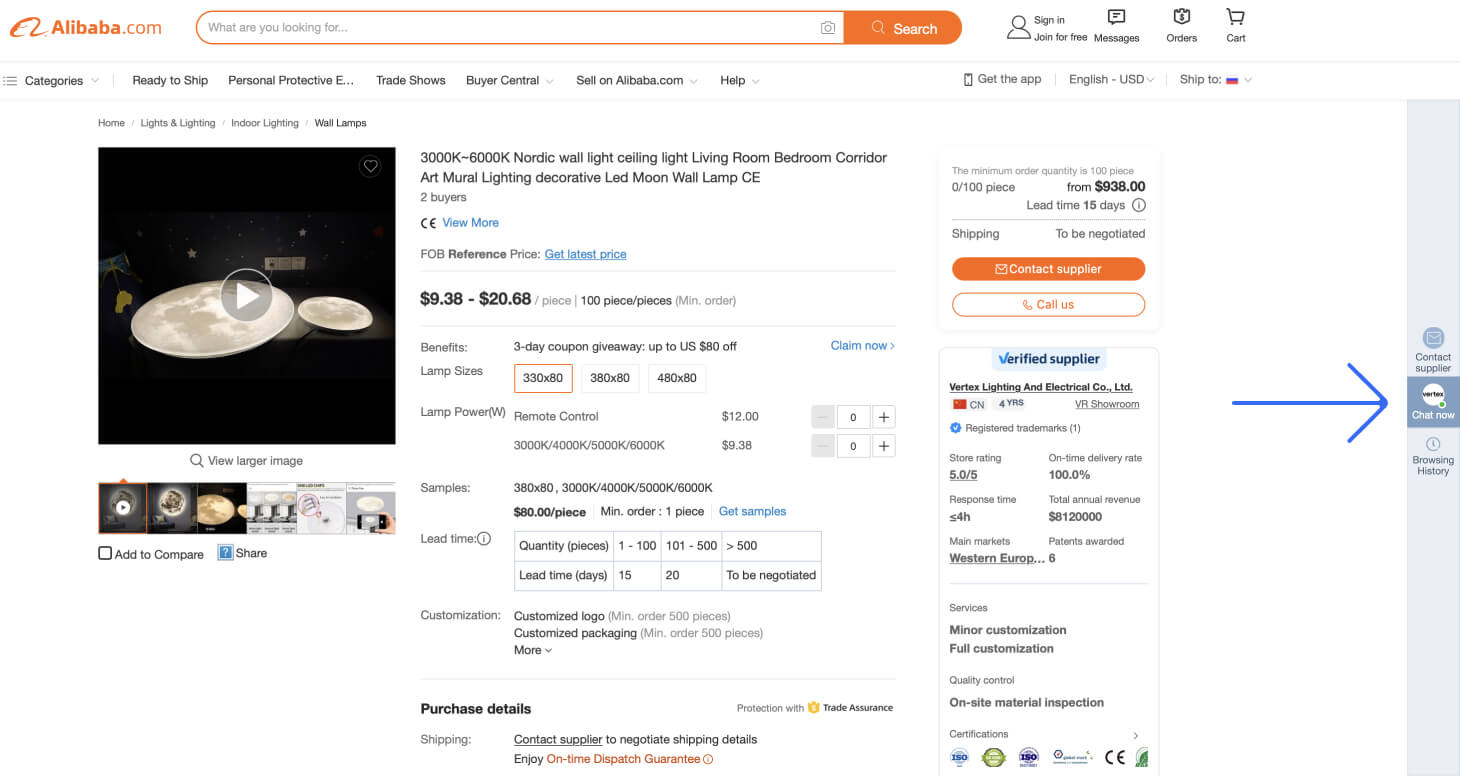The width and height of the screenshot is (1460, 776).
Task: Click the camera image search icon
Action: click(828, 28)
